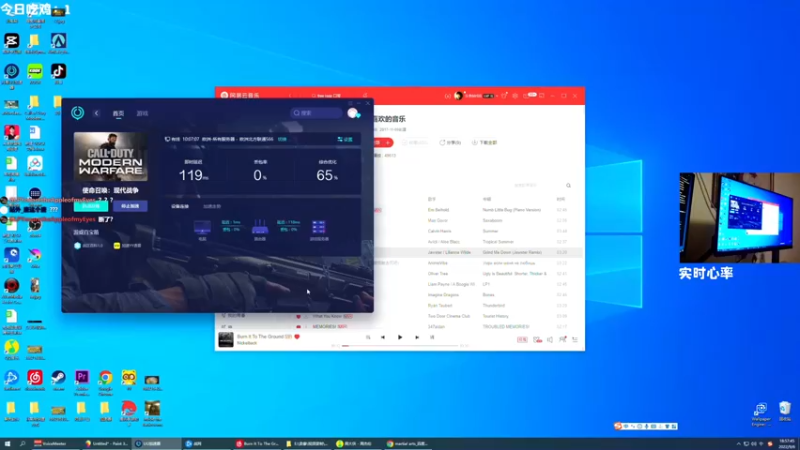Image resolution: width=800 pixels, height=450 pixels.
Task: Select the song row Summer by Calvin Harris
Action: [480, 231]
